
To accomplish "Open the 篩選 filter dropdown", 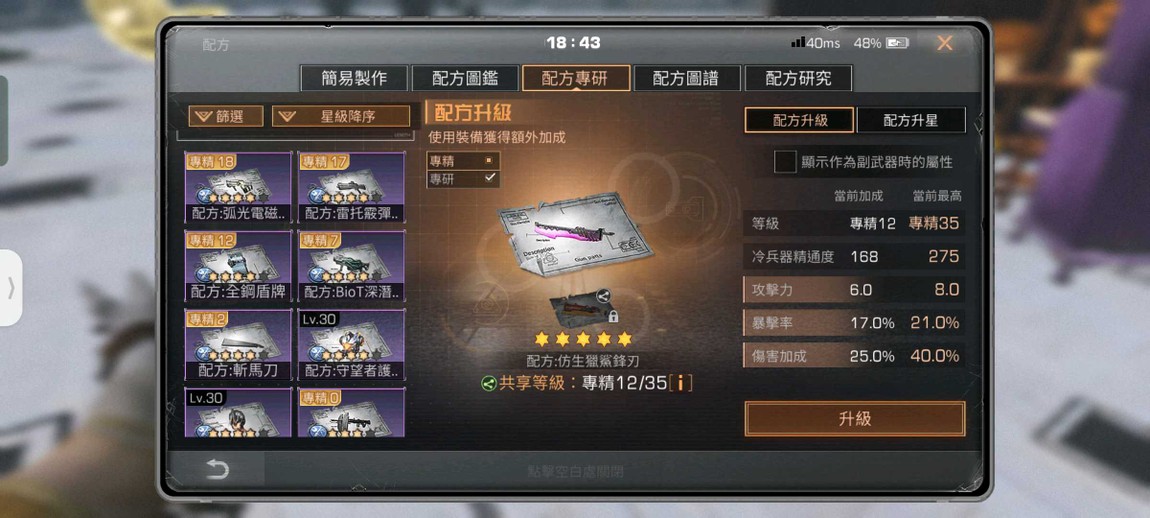I will [226, 116].
